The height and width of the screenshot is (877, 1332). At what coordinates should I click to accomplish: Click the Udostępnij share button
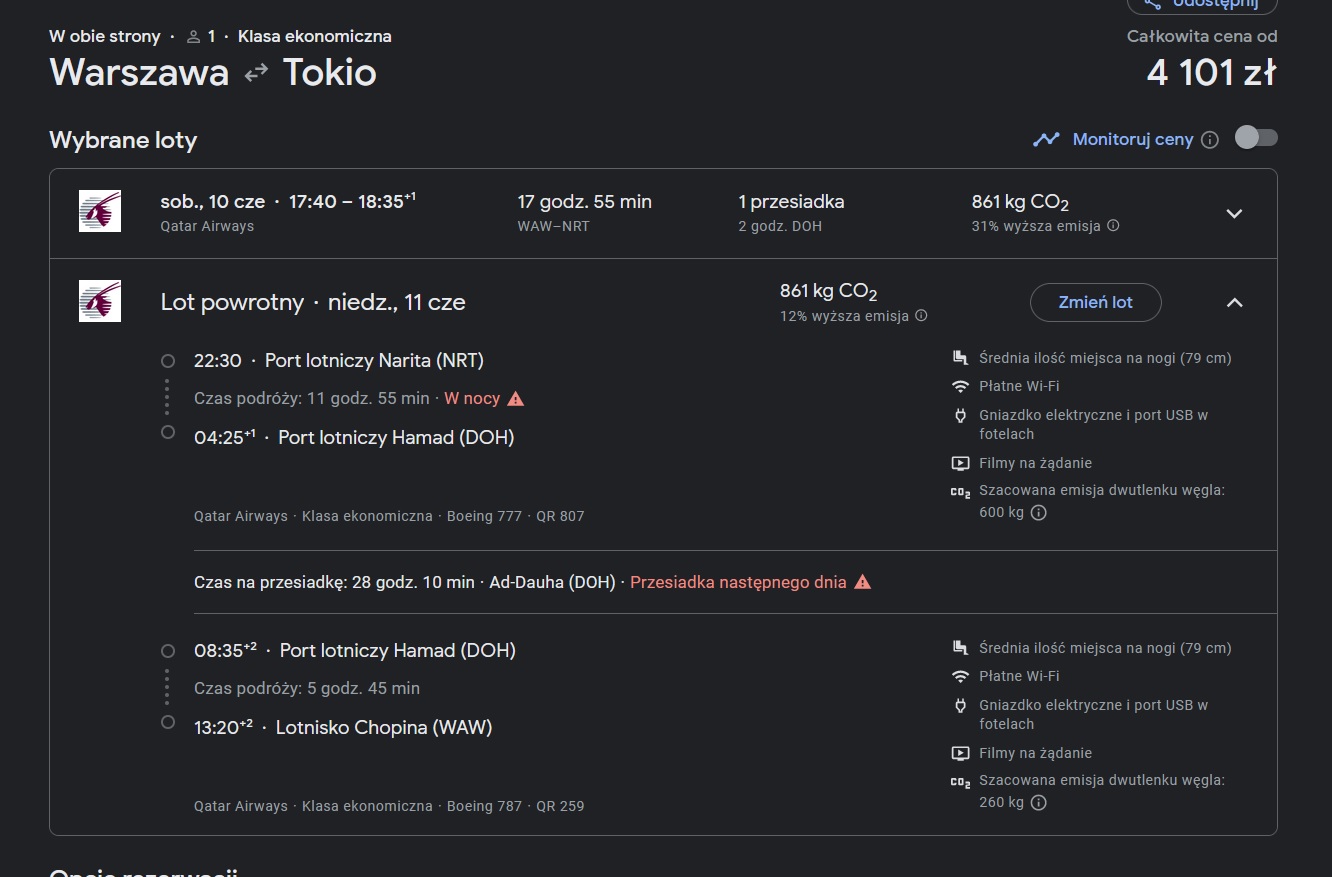1202,4
